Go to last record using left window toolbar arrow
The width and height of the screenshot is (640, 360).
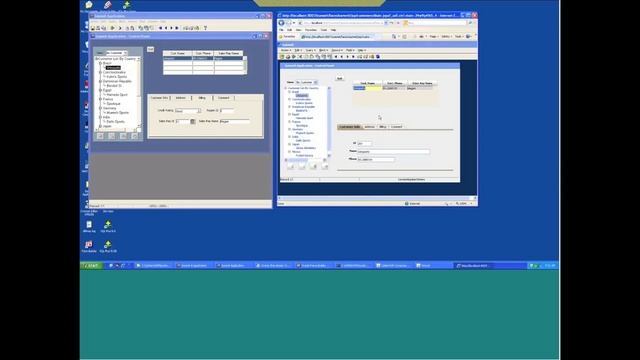point(177,28)
